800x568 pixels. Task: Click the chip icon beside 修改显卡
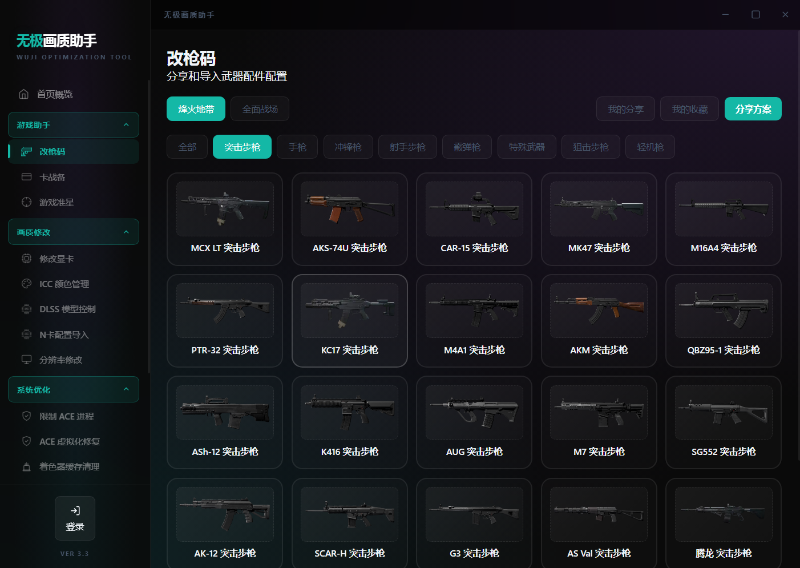[x=27, y=259]
